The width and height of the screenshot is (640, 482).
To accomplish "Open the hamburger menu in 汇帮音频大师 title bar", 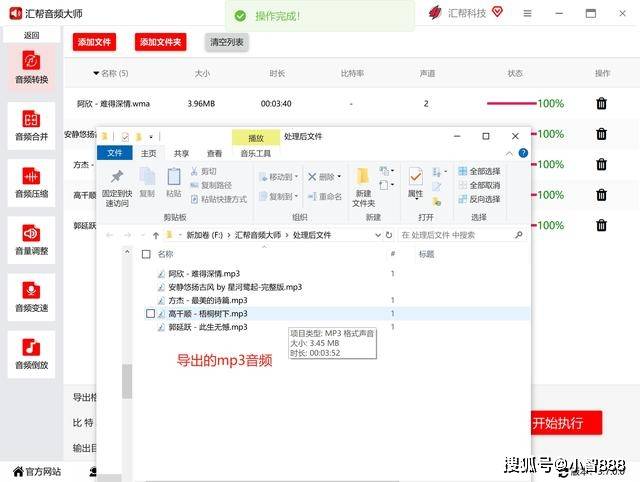I will point(527,13).
